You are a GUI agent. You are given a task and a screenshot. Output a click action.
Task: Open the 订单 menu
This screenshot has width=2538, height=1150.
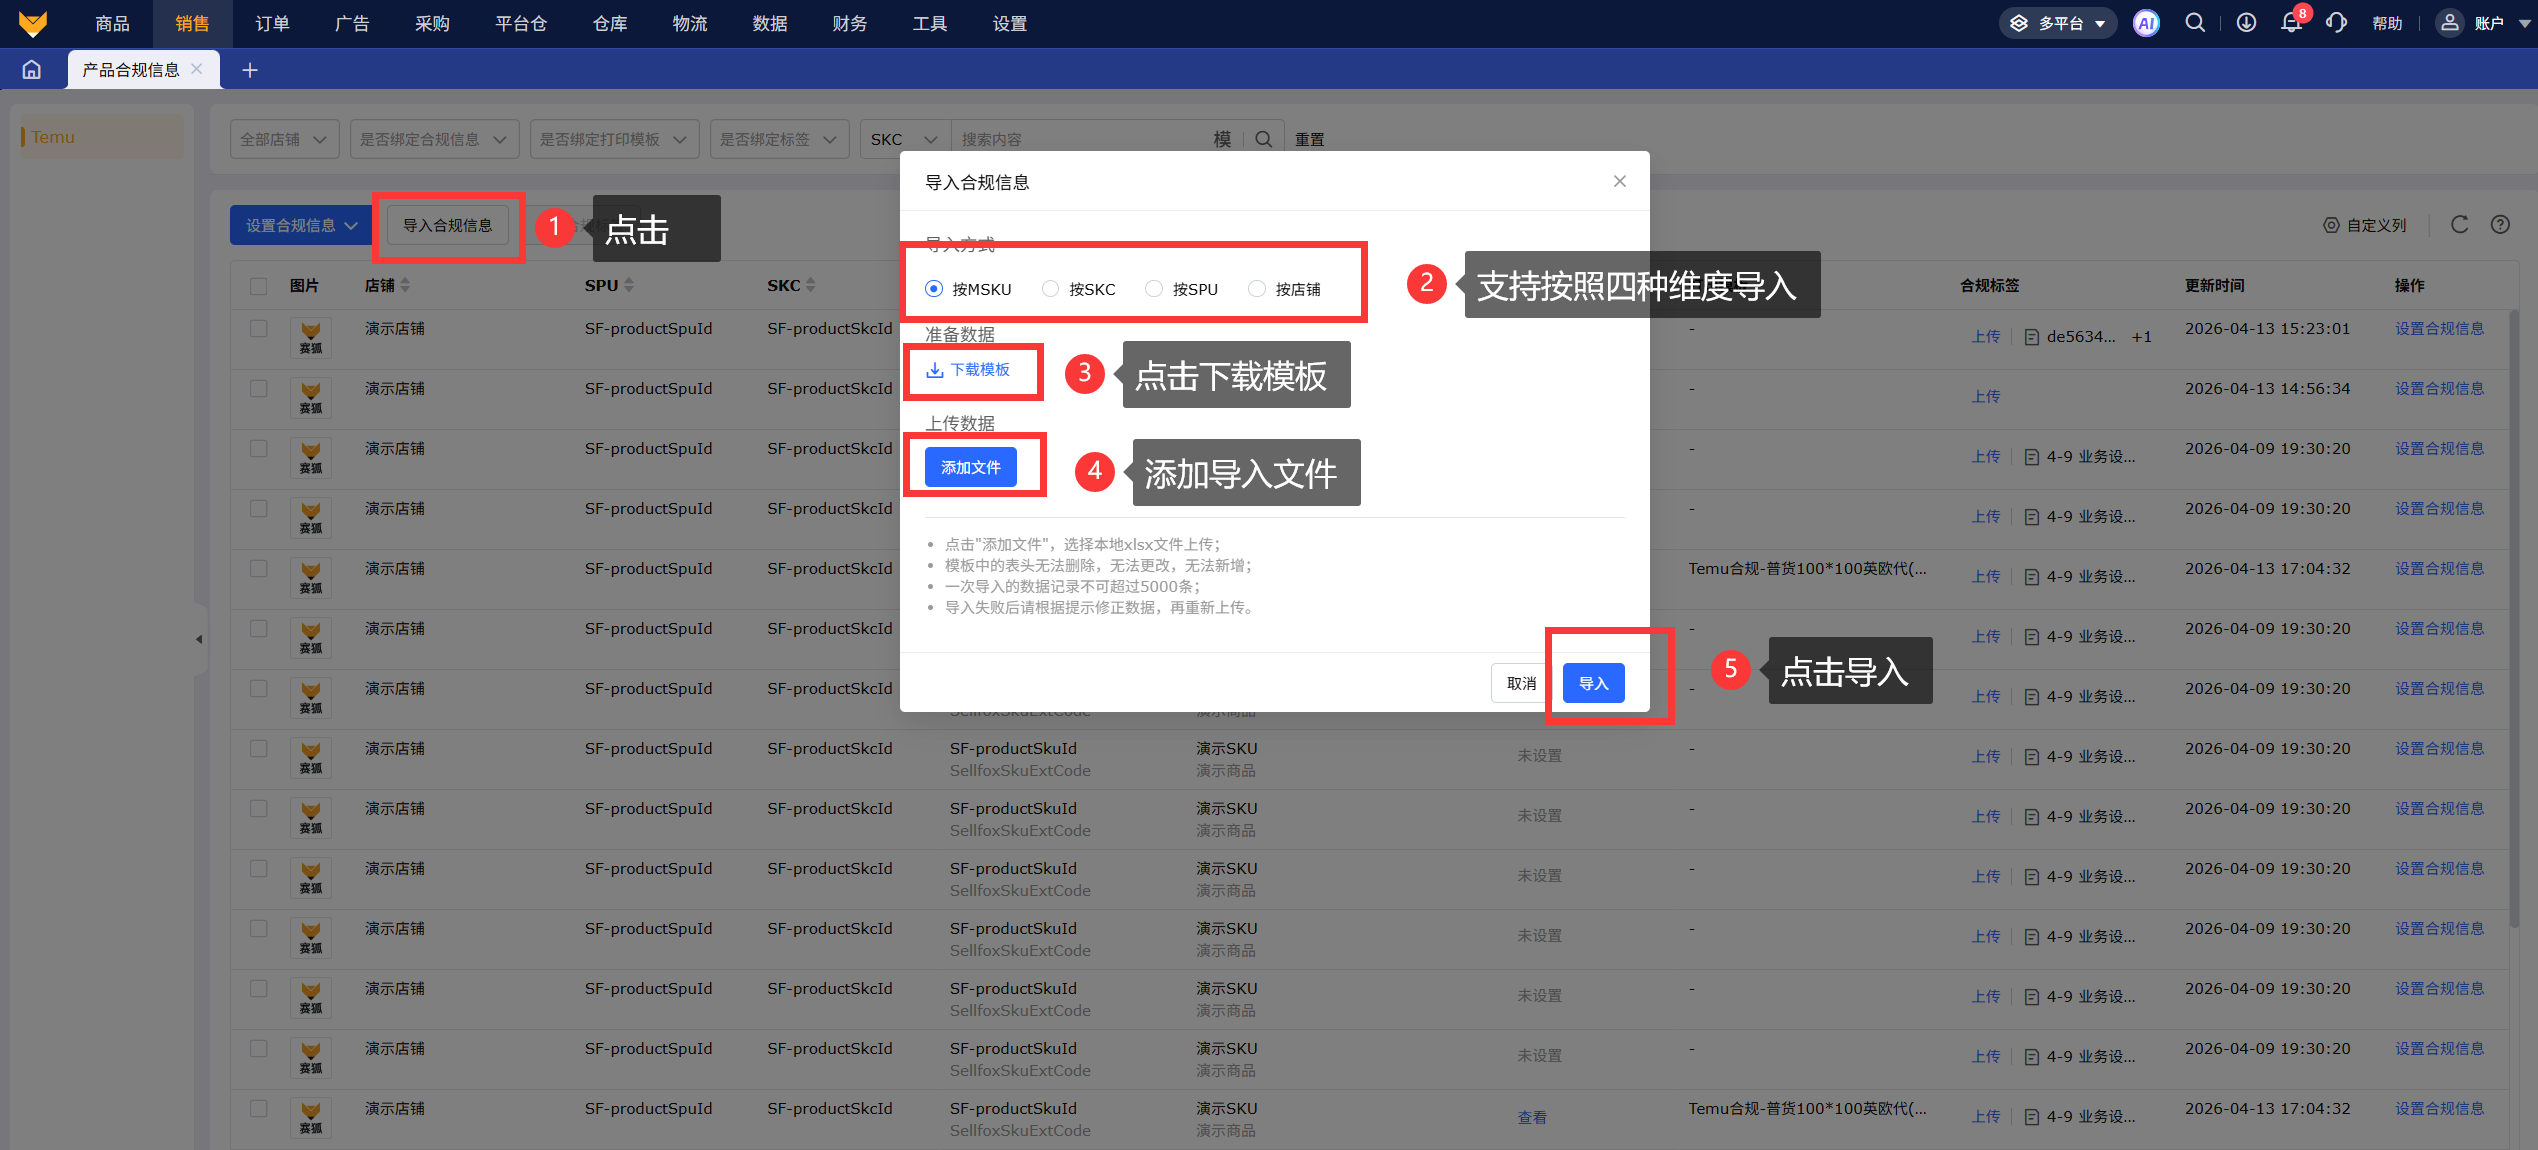click(x=272, y=23)
